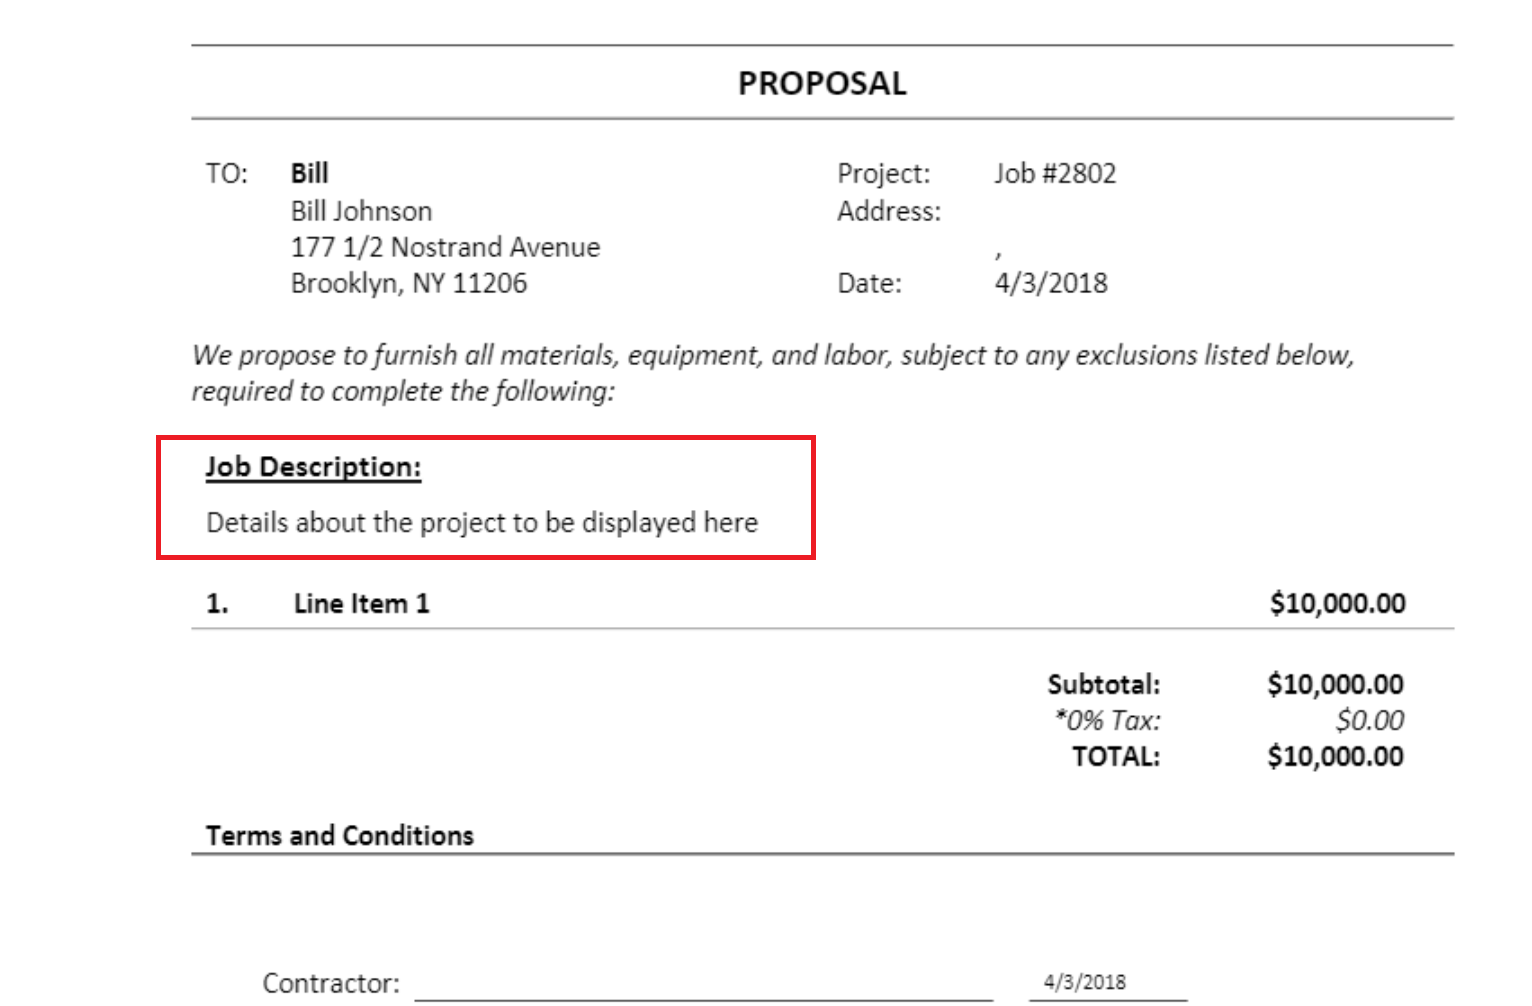
Task: Click the 4/3/2018 date value in header
Action: click(1051, 283)
